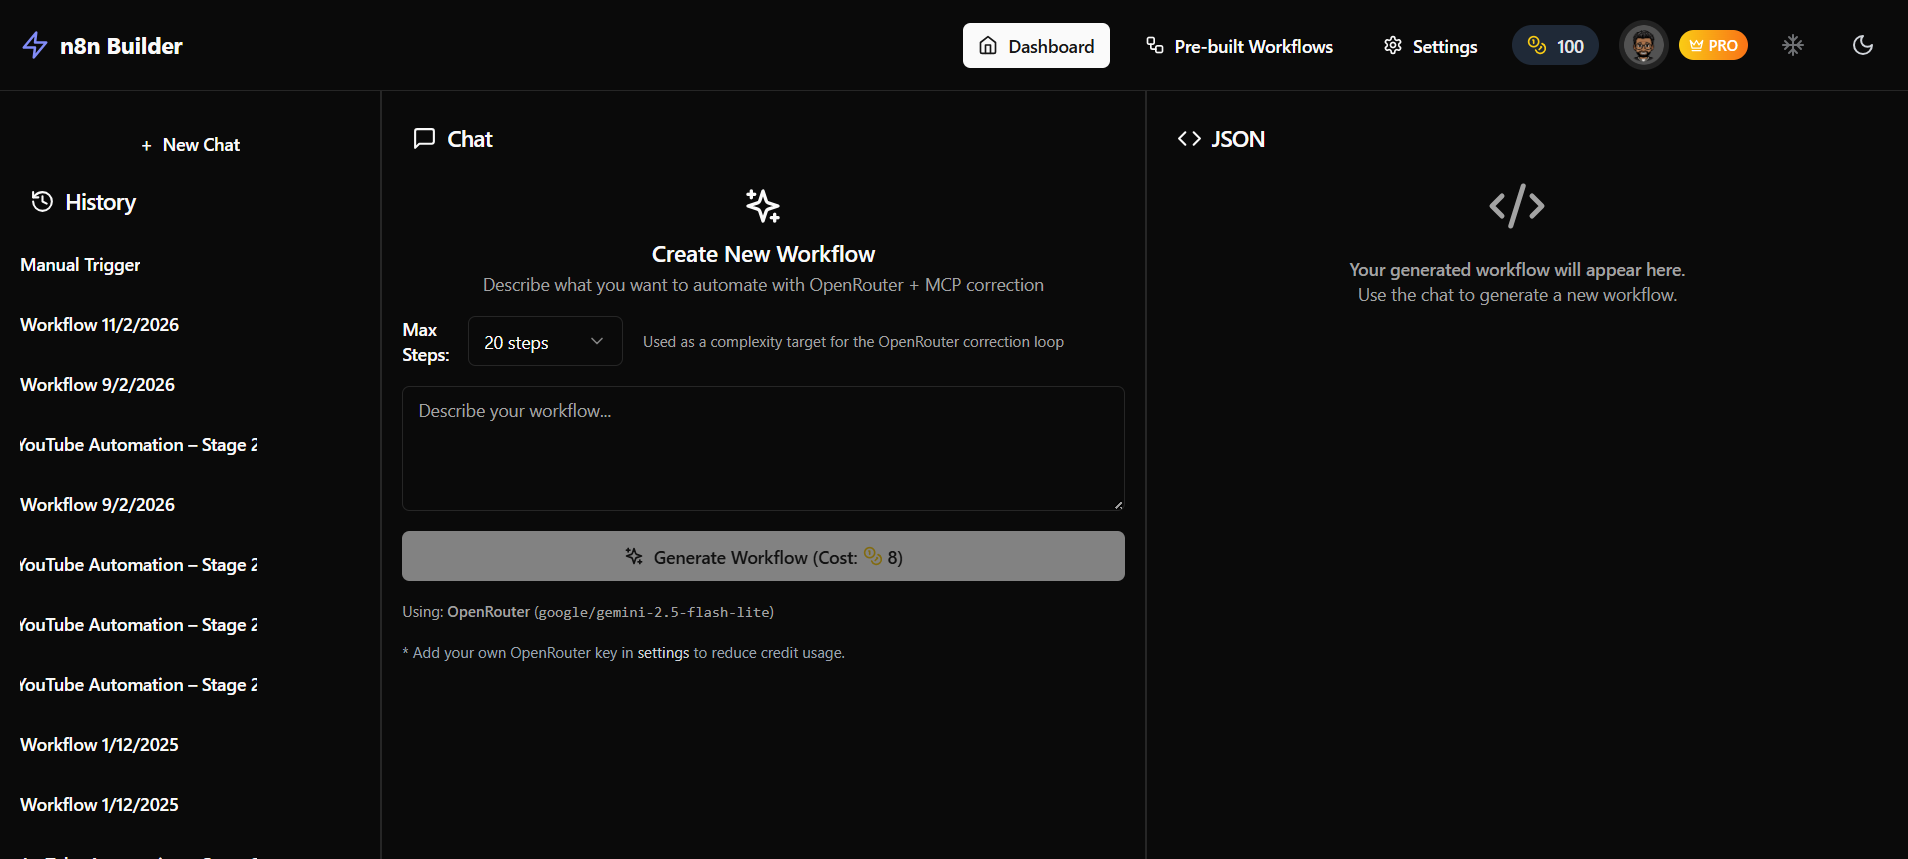Screen dimensions: 1908x859
Task: Click the Pre-built Workflows nodes icon
Action: point(1155,46)
